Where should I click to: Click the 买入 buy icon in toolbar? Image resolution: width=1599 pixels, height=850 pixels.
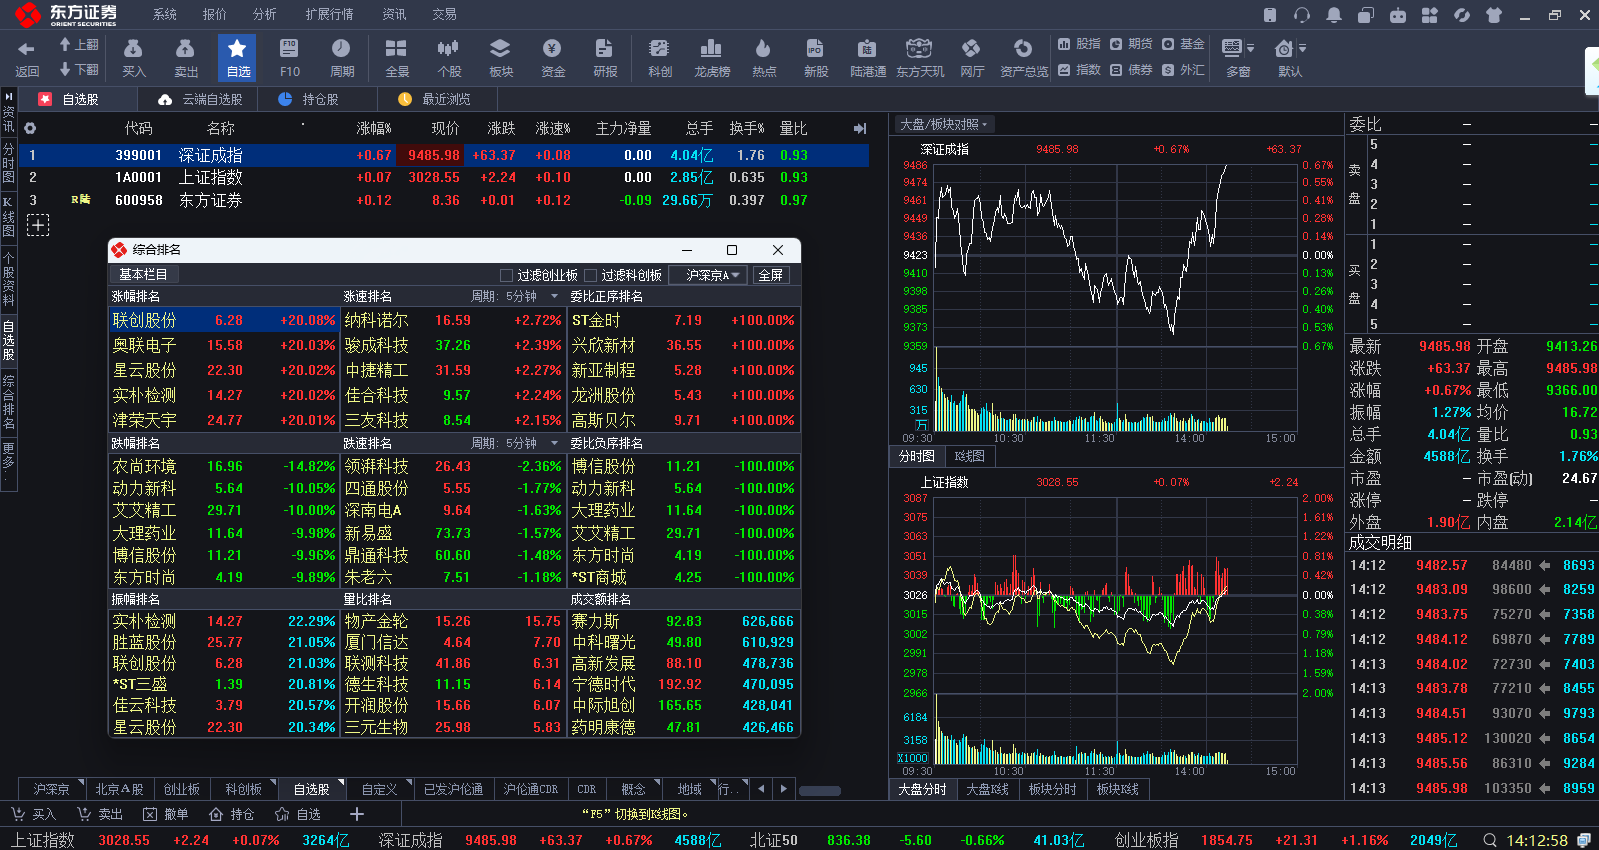(134, 58)
